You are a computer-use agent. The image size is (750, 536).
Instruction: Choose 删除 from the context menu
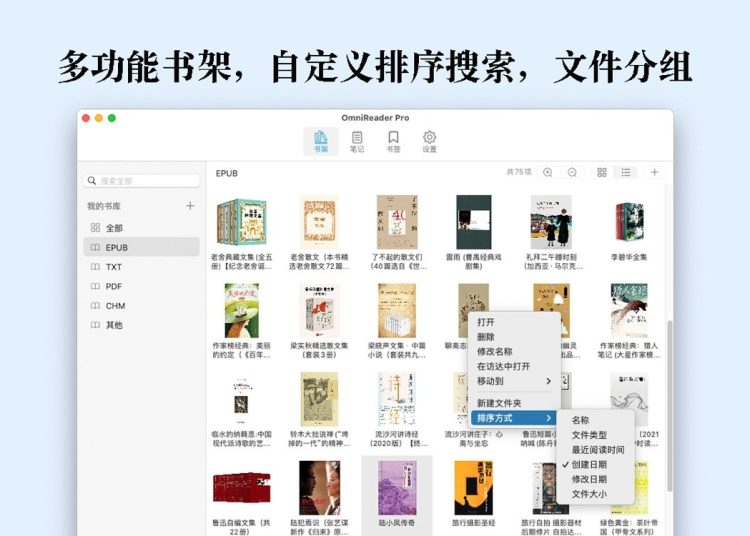tap(486, 337)
